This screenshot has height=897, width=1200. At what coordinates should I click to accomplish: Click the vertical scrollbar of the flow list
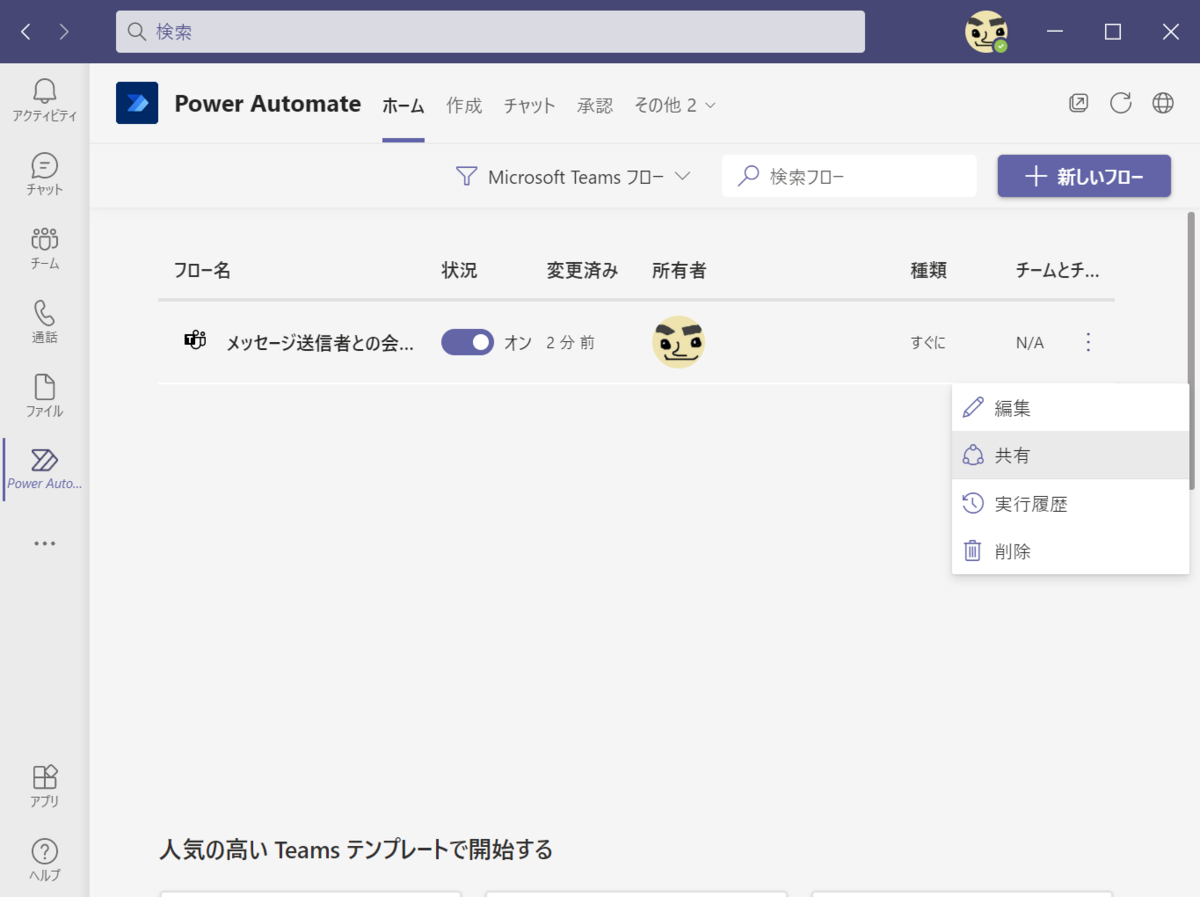tap(1190, 350)
